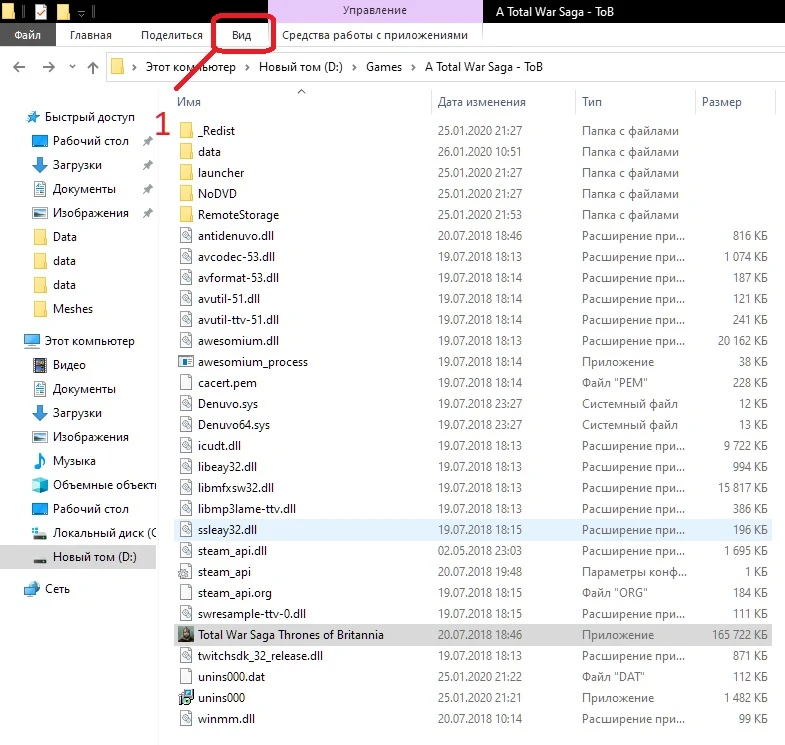
Task: Sort by Дата изменения column header
Action: [x=482, y=102]
